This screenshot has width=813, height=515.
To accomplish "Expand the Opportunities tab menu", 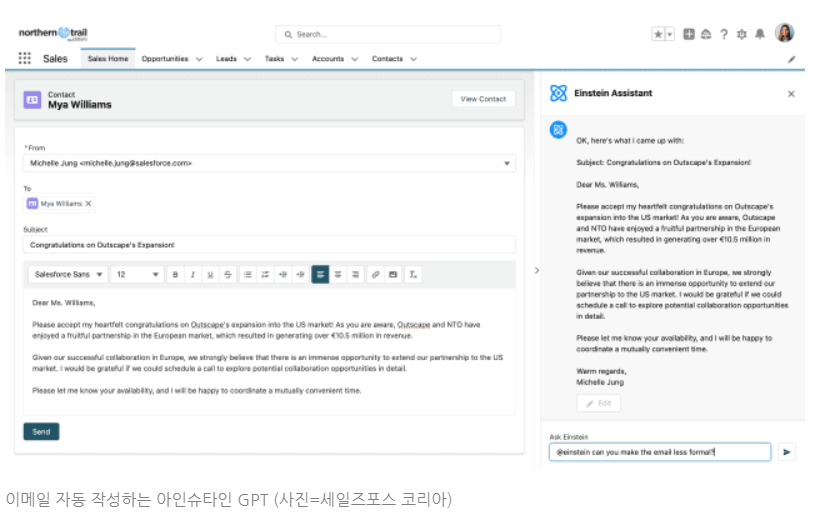I will point(199,59).
